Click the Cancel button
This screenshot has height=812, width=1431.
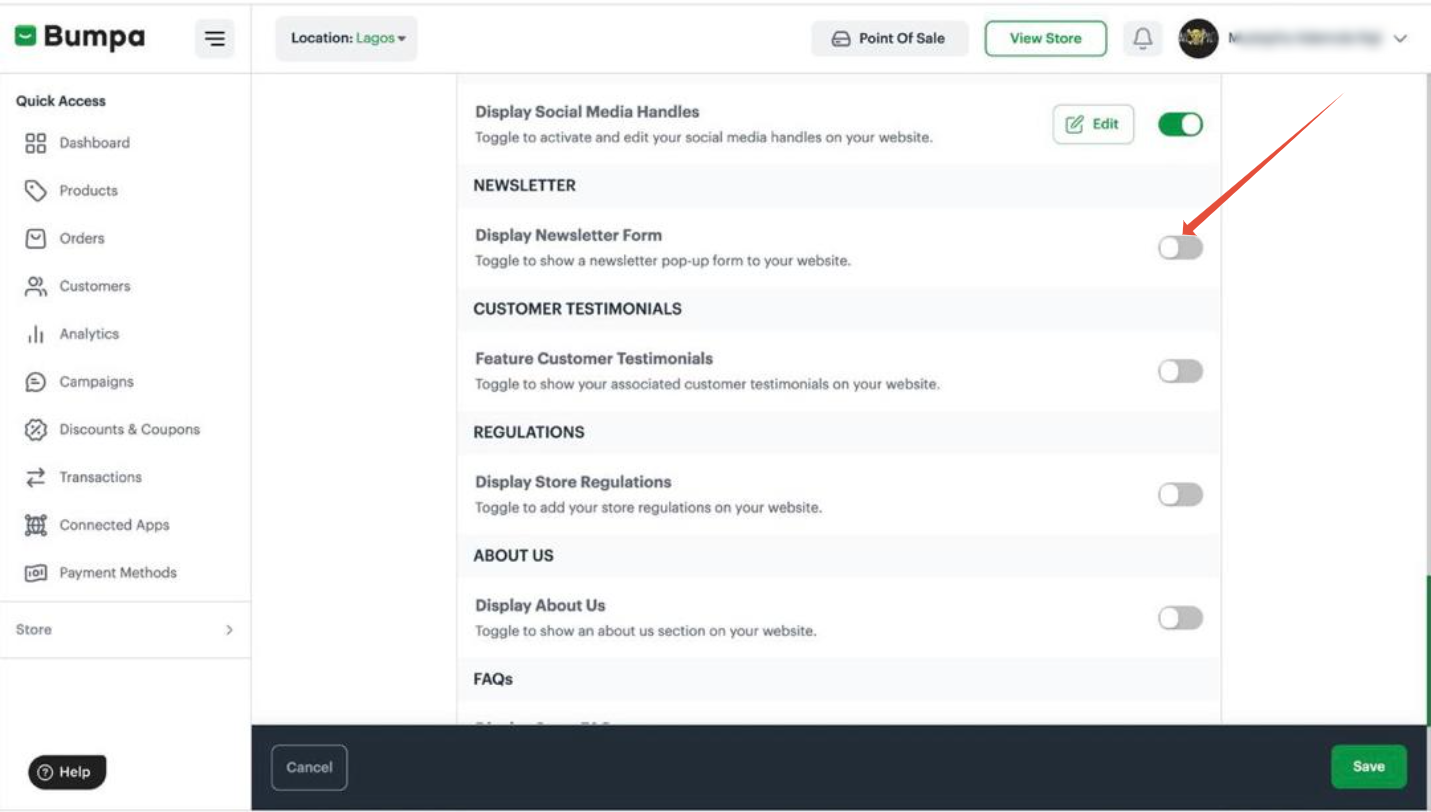[x=309, y=767]
